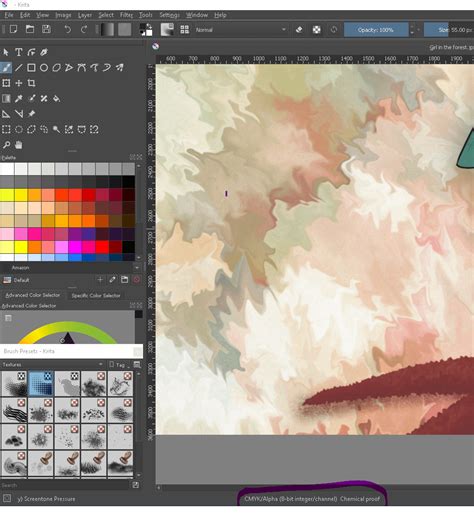Click the reload original preset icon
Screen dimensions: 474x525
(x=333, y=30)
